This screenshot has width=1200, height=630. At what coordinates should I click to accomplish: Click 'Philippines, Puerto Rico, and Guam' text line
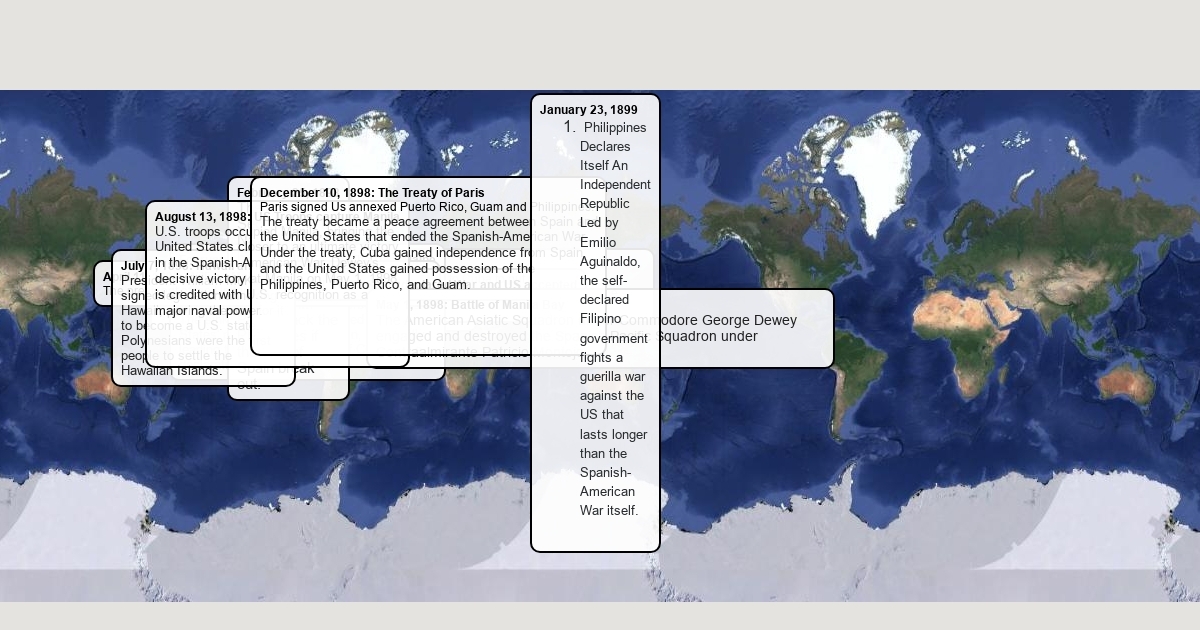pyautogui.click(x=364, y=285)
